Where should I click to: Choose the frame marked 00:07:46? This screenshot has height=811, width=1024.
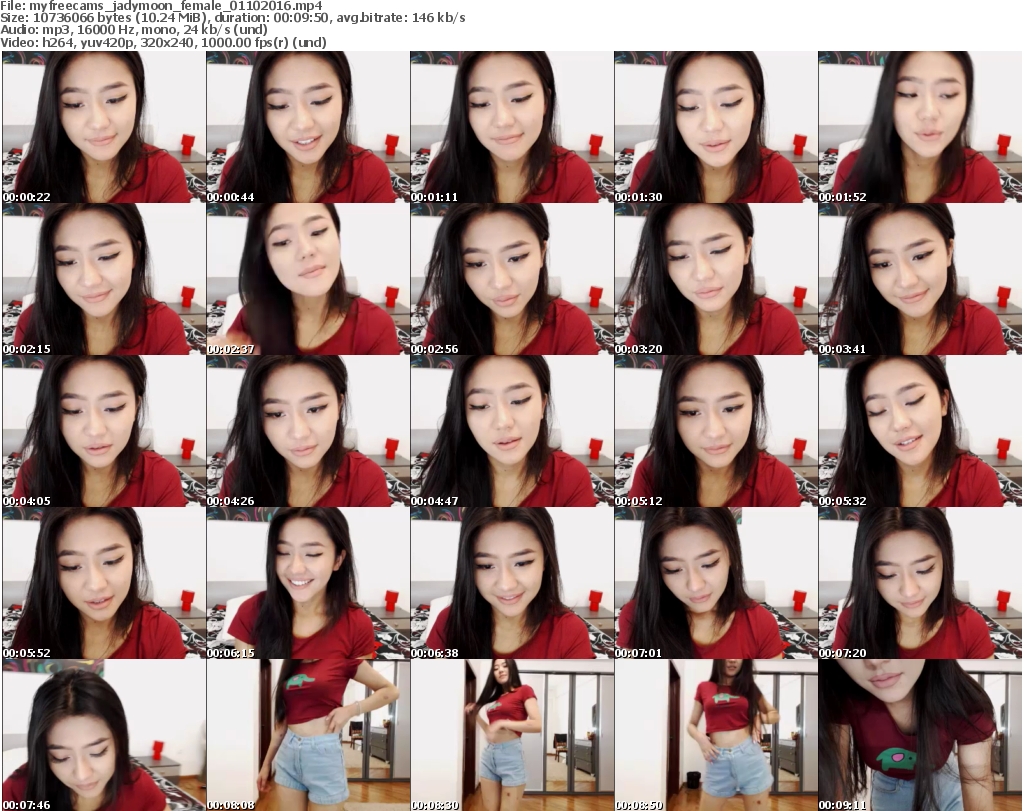click(x=104, y=735)
